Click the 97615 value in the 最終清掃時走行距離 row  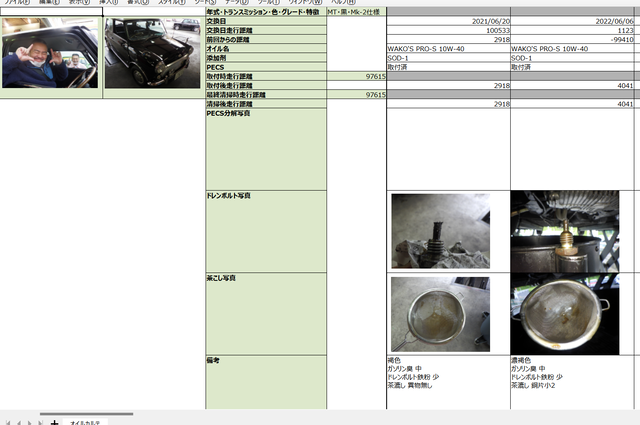[356, 95]
